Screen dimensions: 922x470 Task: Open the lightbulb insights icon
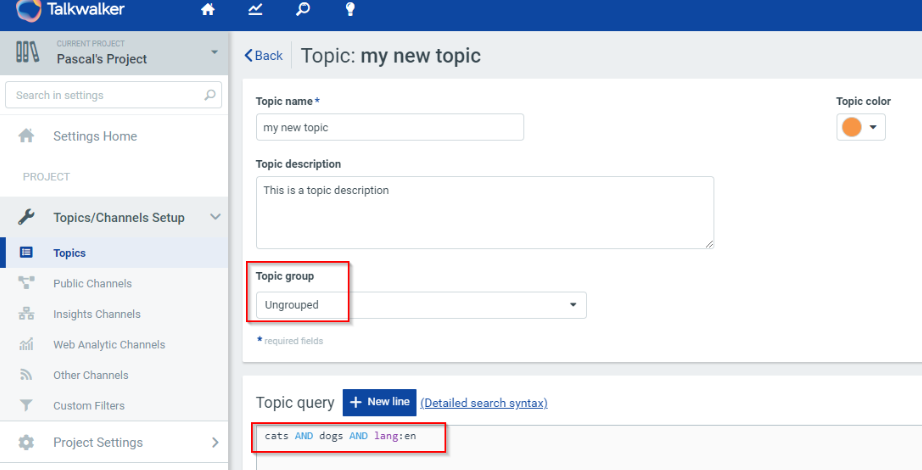350,11
